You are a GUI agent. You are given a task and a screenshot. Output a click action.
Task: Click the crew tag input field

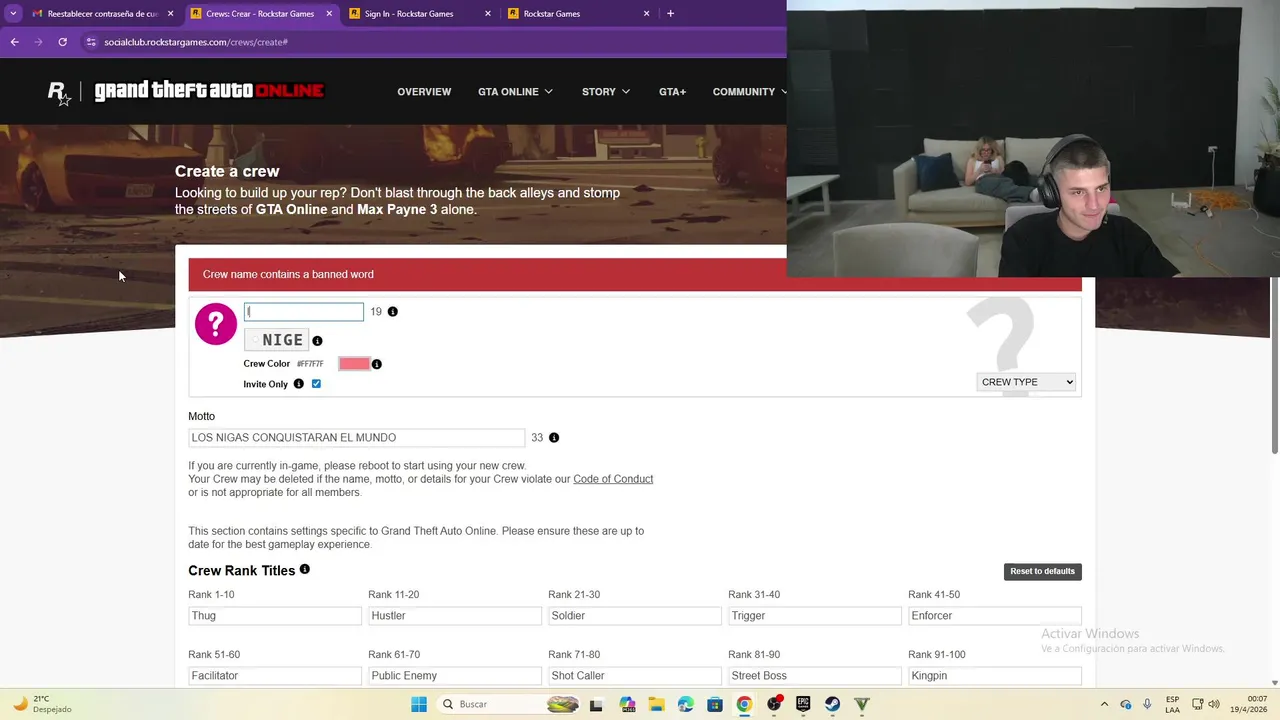click(x=277, y=340)
